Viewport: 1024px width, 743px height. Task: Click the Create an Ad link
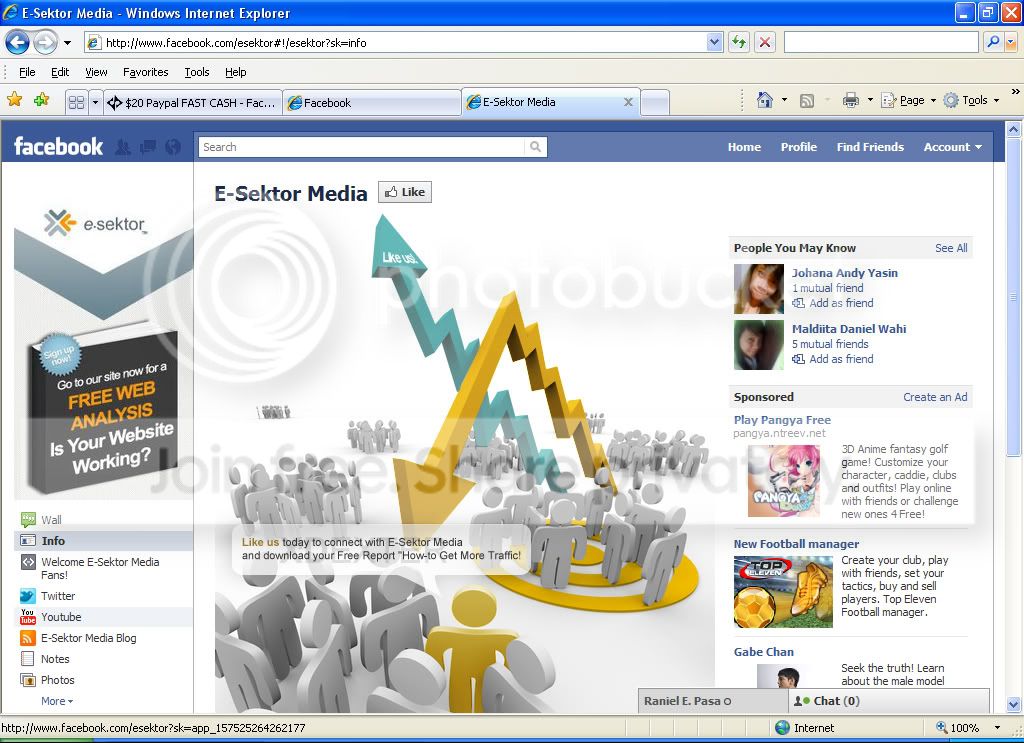(x=935, y=397)
